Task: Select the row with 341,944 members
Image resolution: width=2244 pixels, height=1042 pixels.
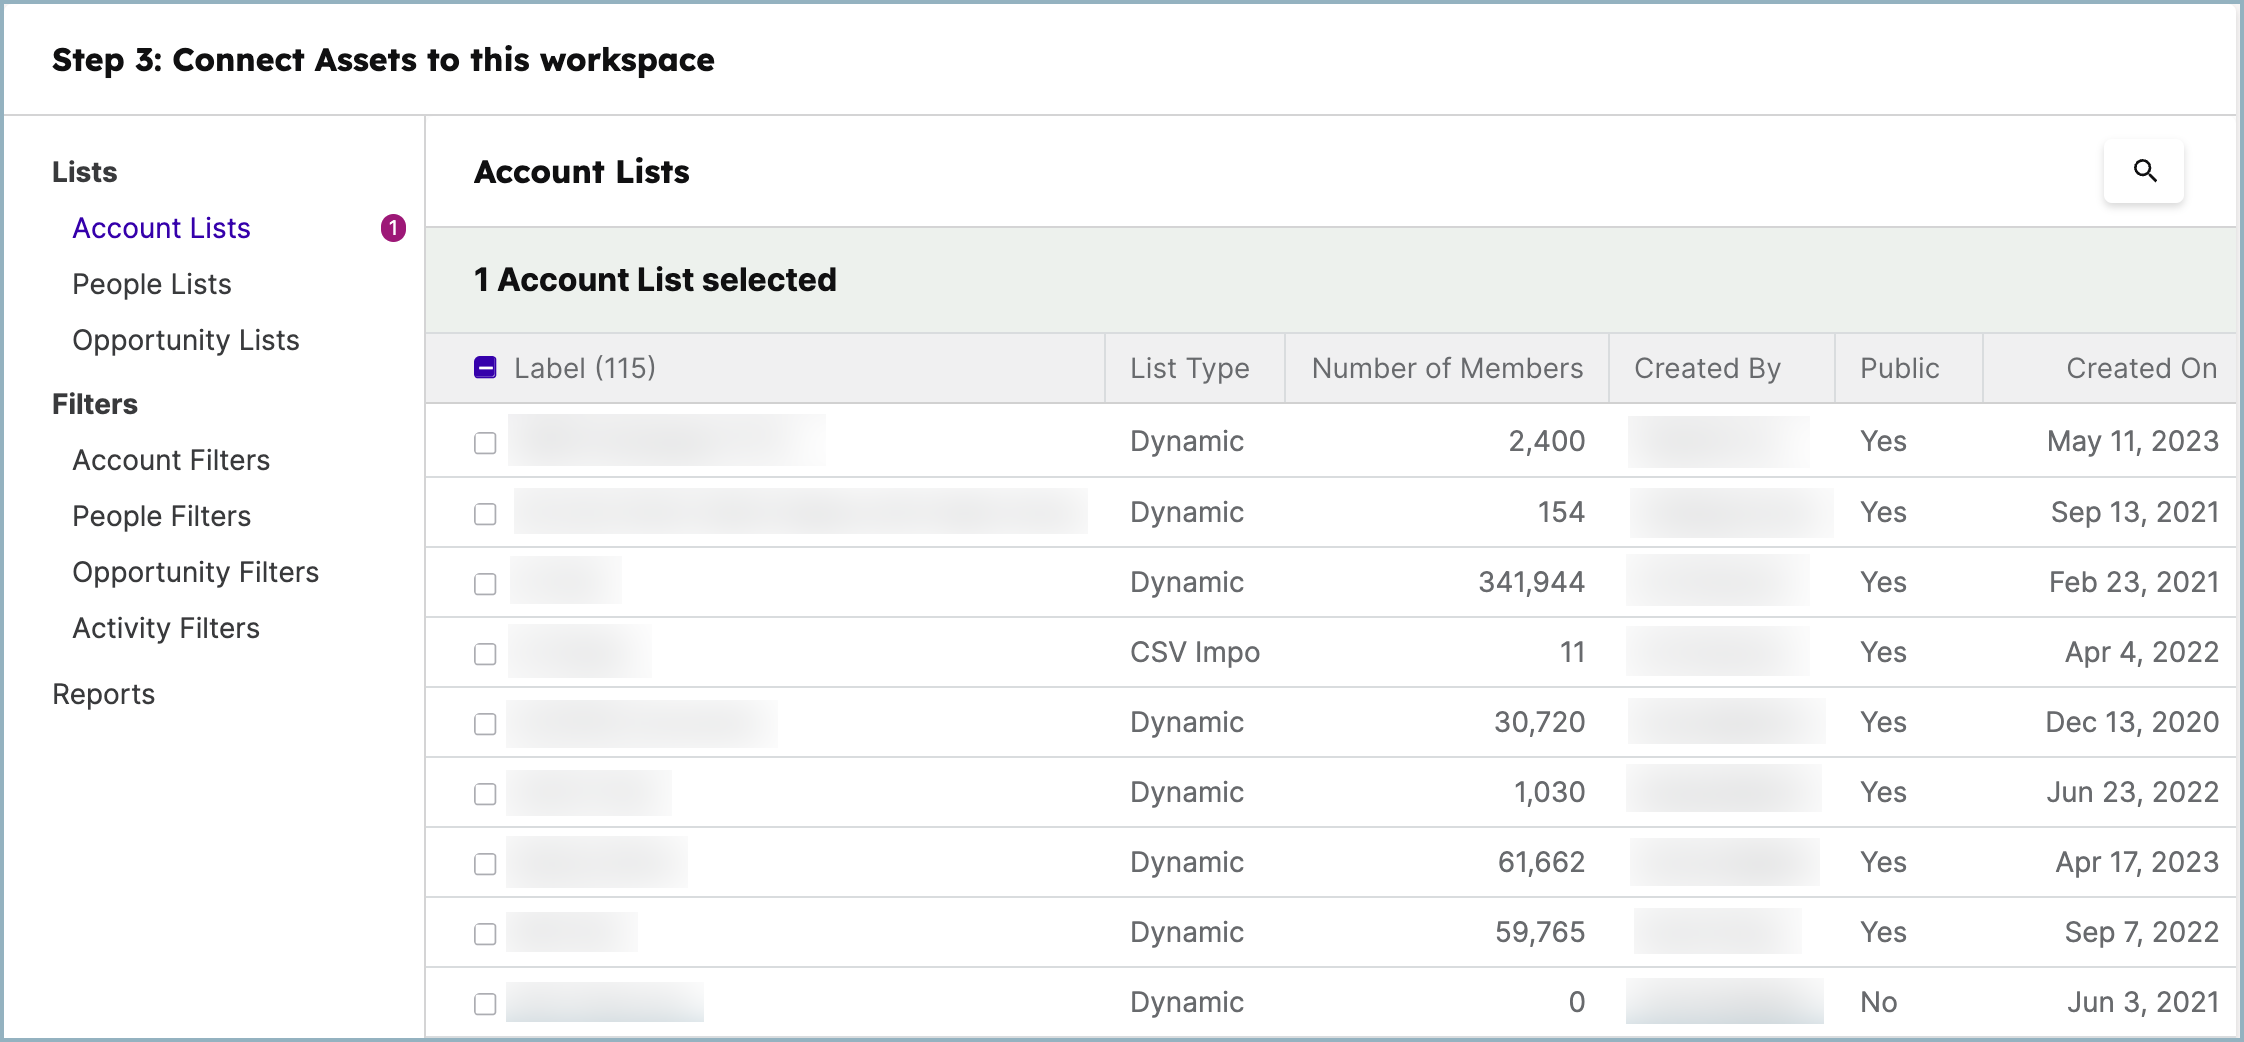Action: click(x=484, y=582)
